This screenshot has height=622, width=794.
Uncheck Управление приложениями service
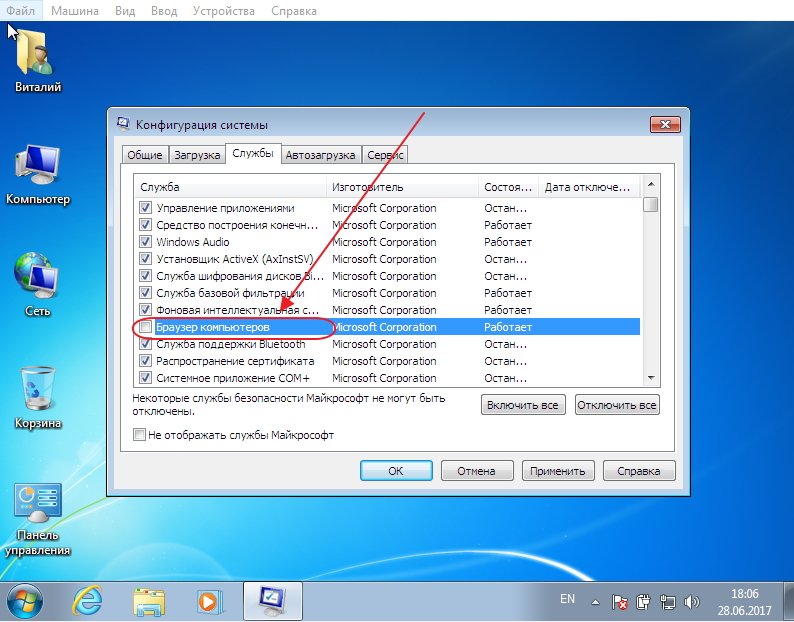click(145, 208)
